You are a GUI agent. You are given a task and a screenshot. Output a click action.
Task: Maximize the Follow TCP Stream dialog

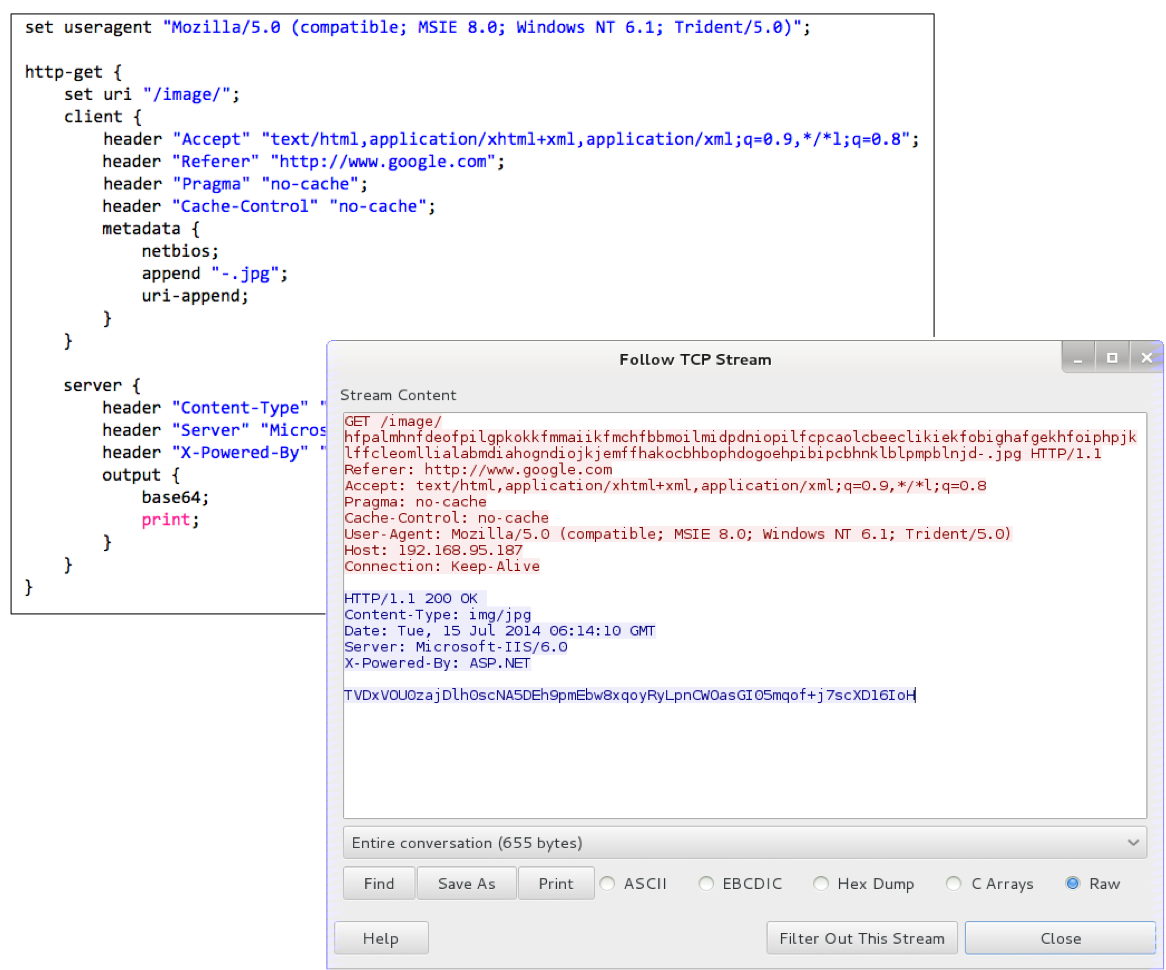click(1111, 357)
